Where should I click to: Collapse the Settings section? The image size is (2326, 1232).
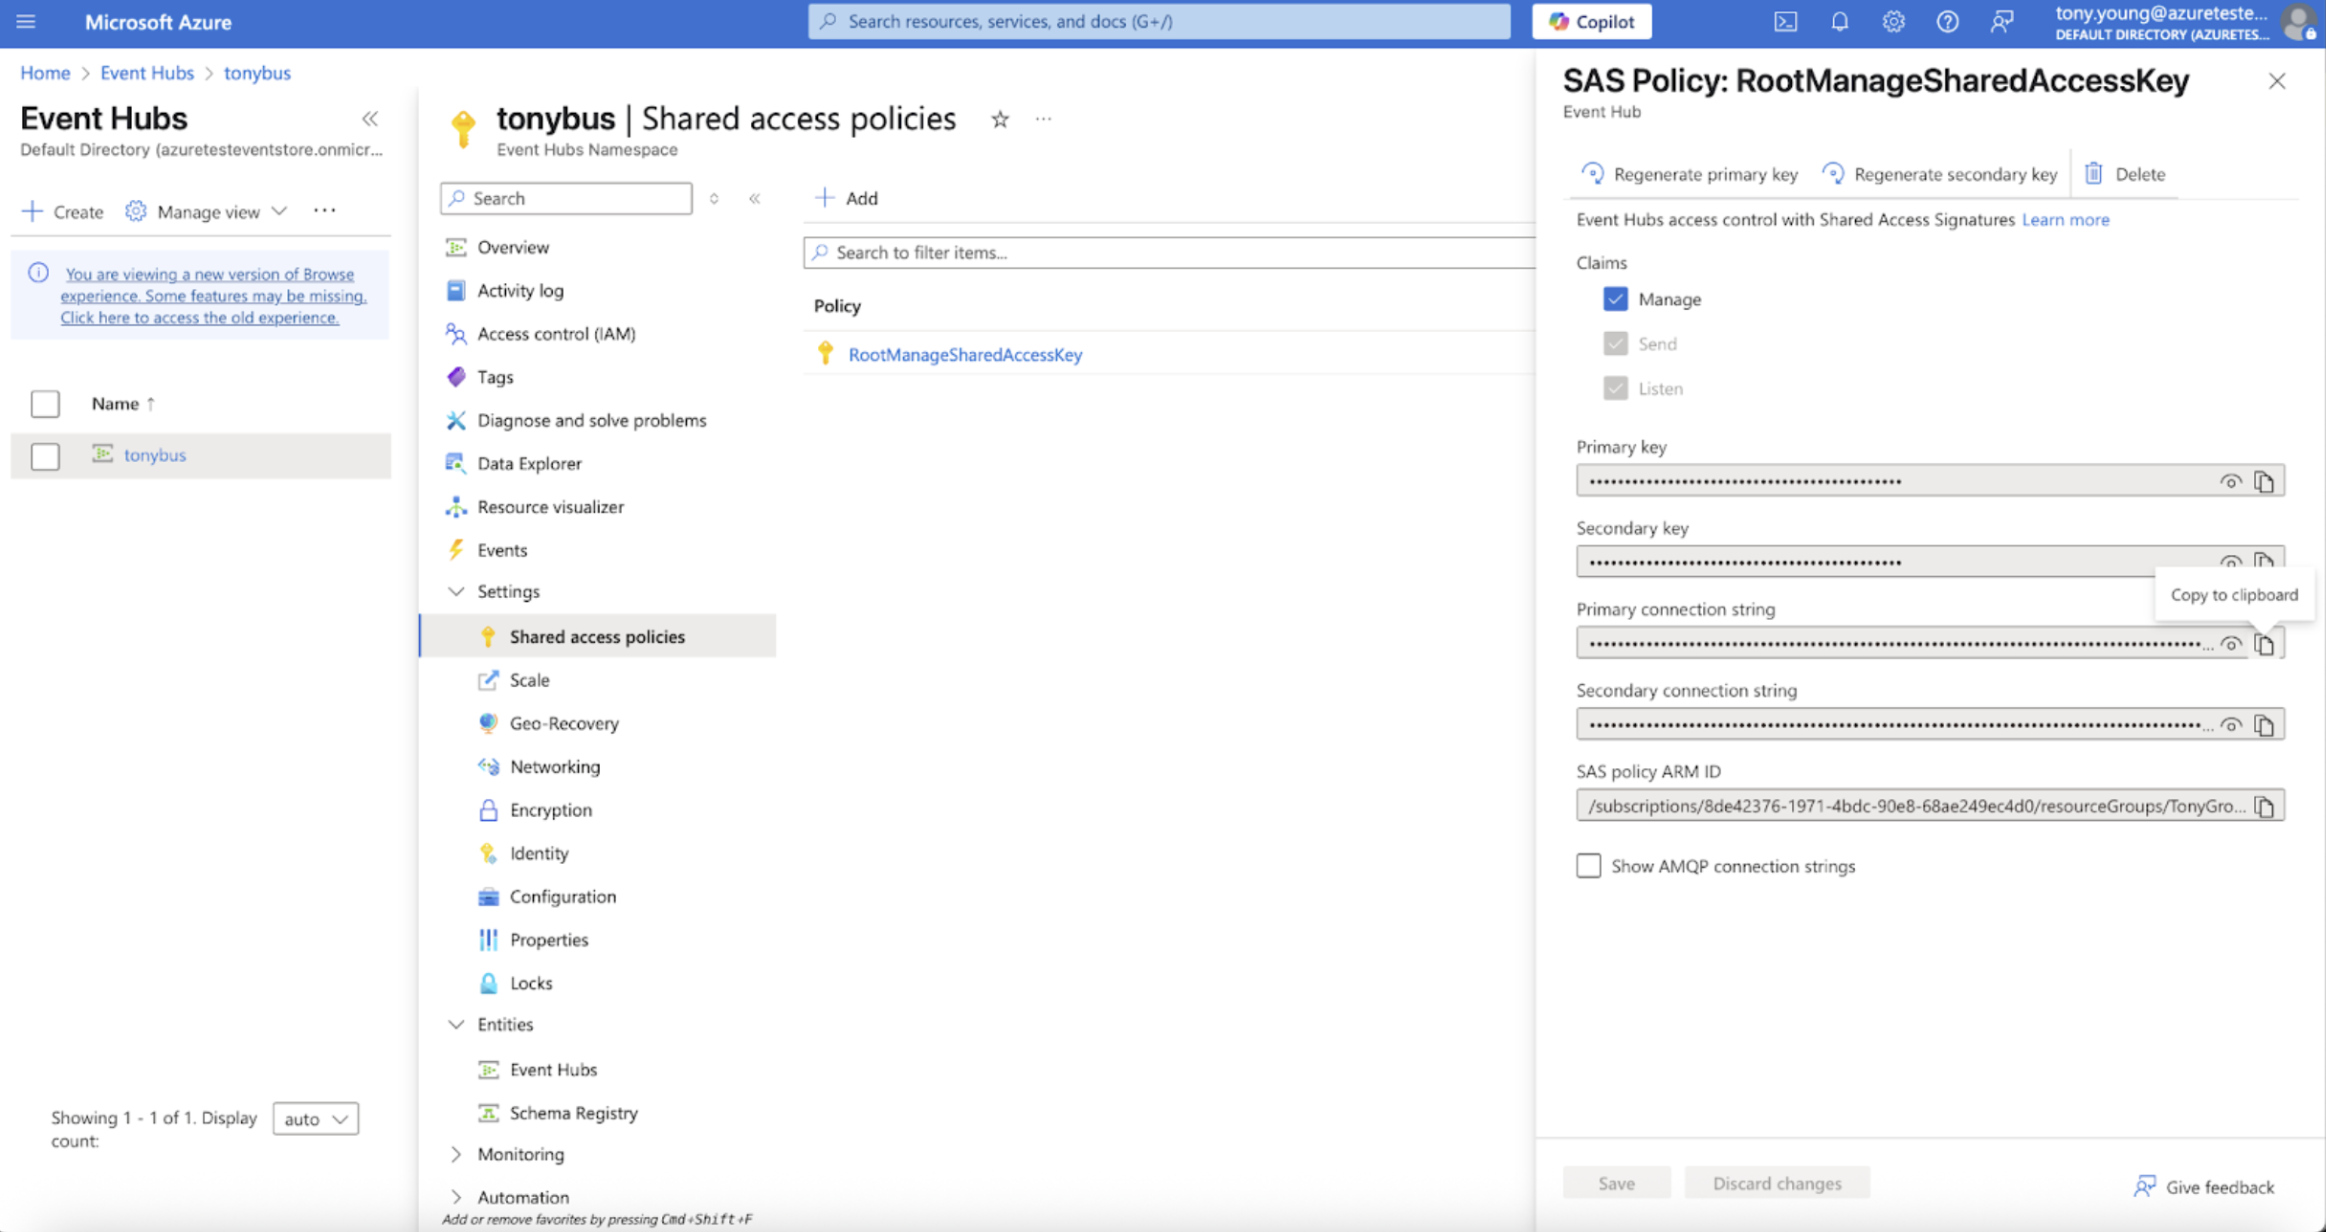tap(456, 592)
